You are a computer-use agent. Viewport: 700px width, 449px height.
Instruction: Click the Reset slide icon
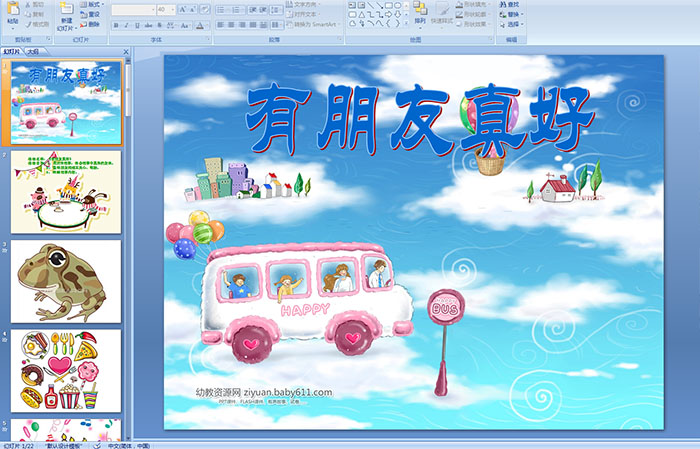(x=90, y=14)
